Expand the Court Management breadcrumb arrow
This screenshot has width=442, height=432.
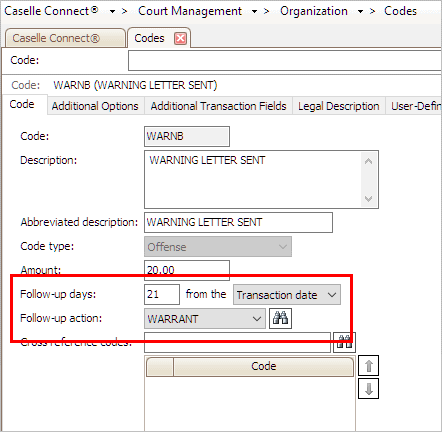pyautogui.click(x=254, y=12)
